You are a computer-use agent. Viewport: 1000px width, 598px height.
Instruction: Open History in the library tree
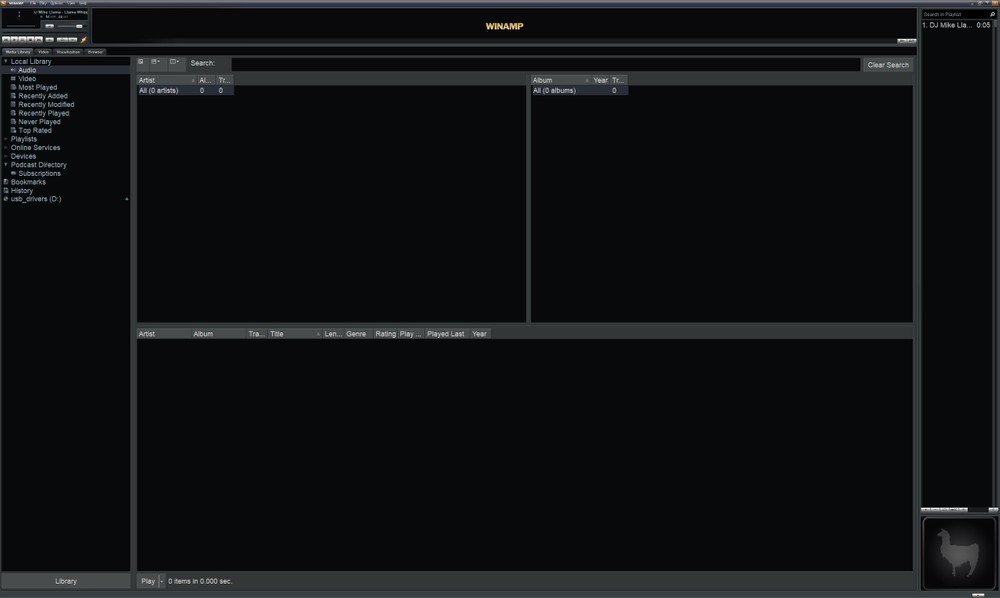point(22,191)
